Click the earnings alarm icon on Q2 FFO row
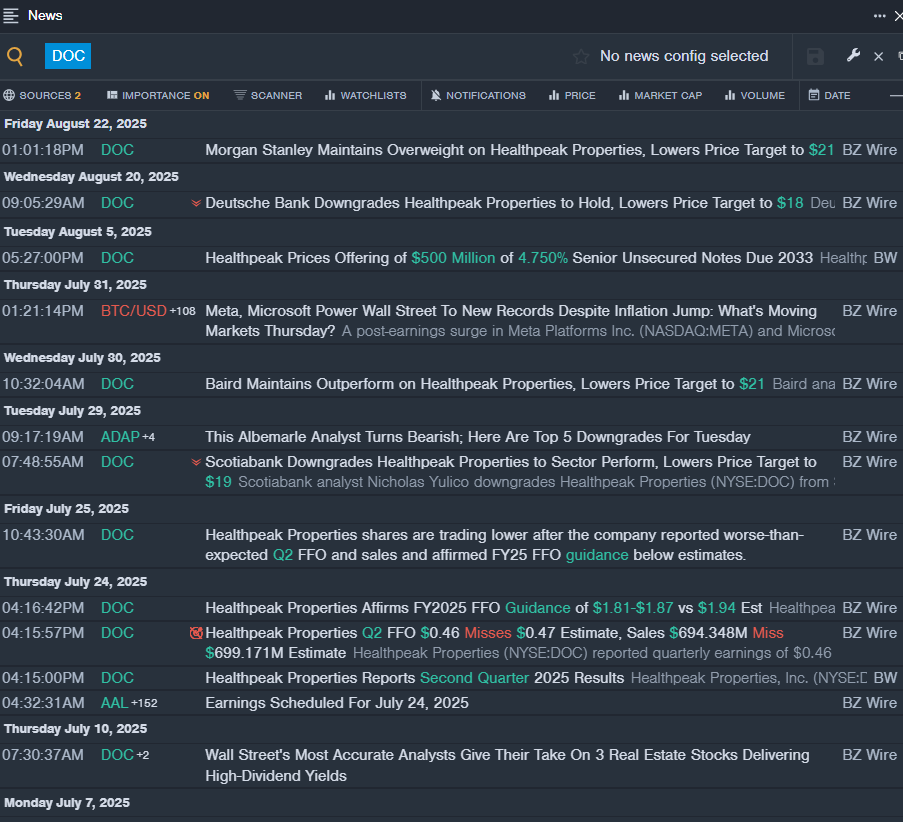 (196, 632)
